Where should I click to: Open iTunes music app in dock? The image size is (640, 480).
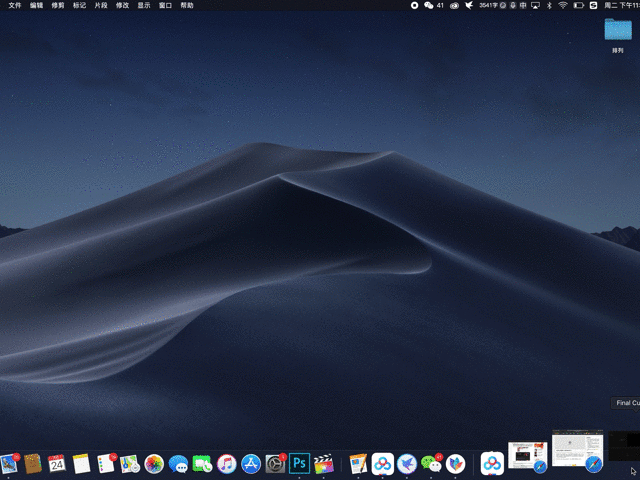click(227, 464)
